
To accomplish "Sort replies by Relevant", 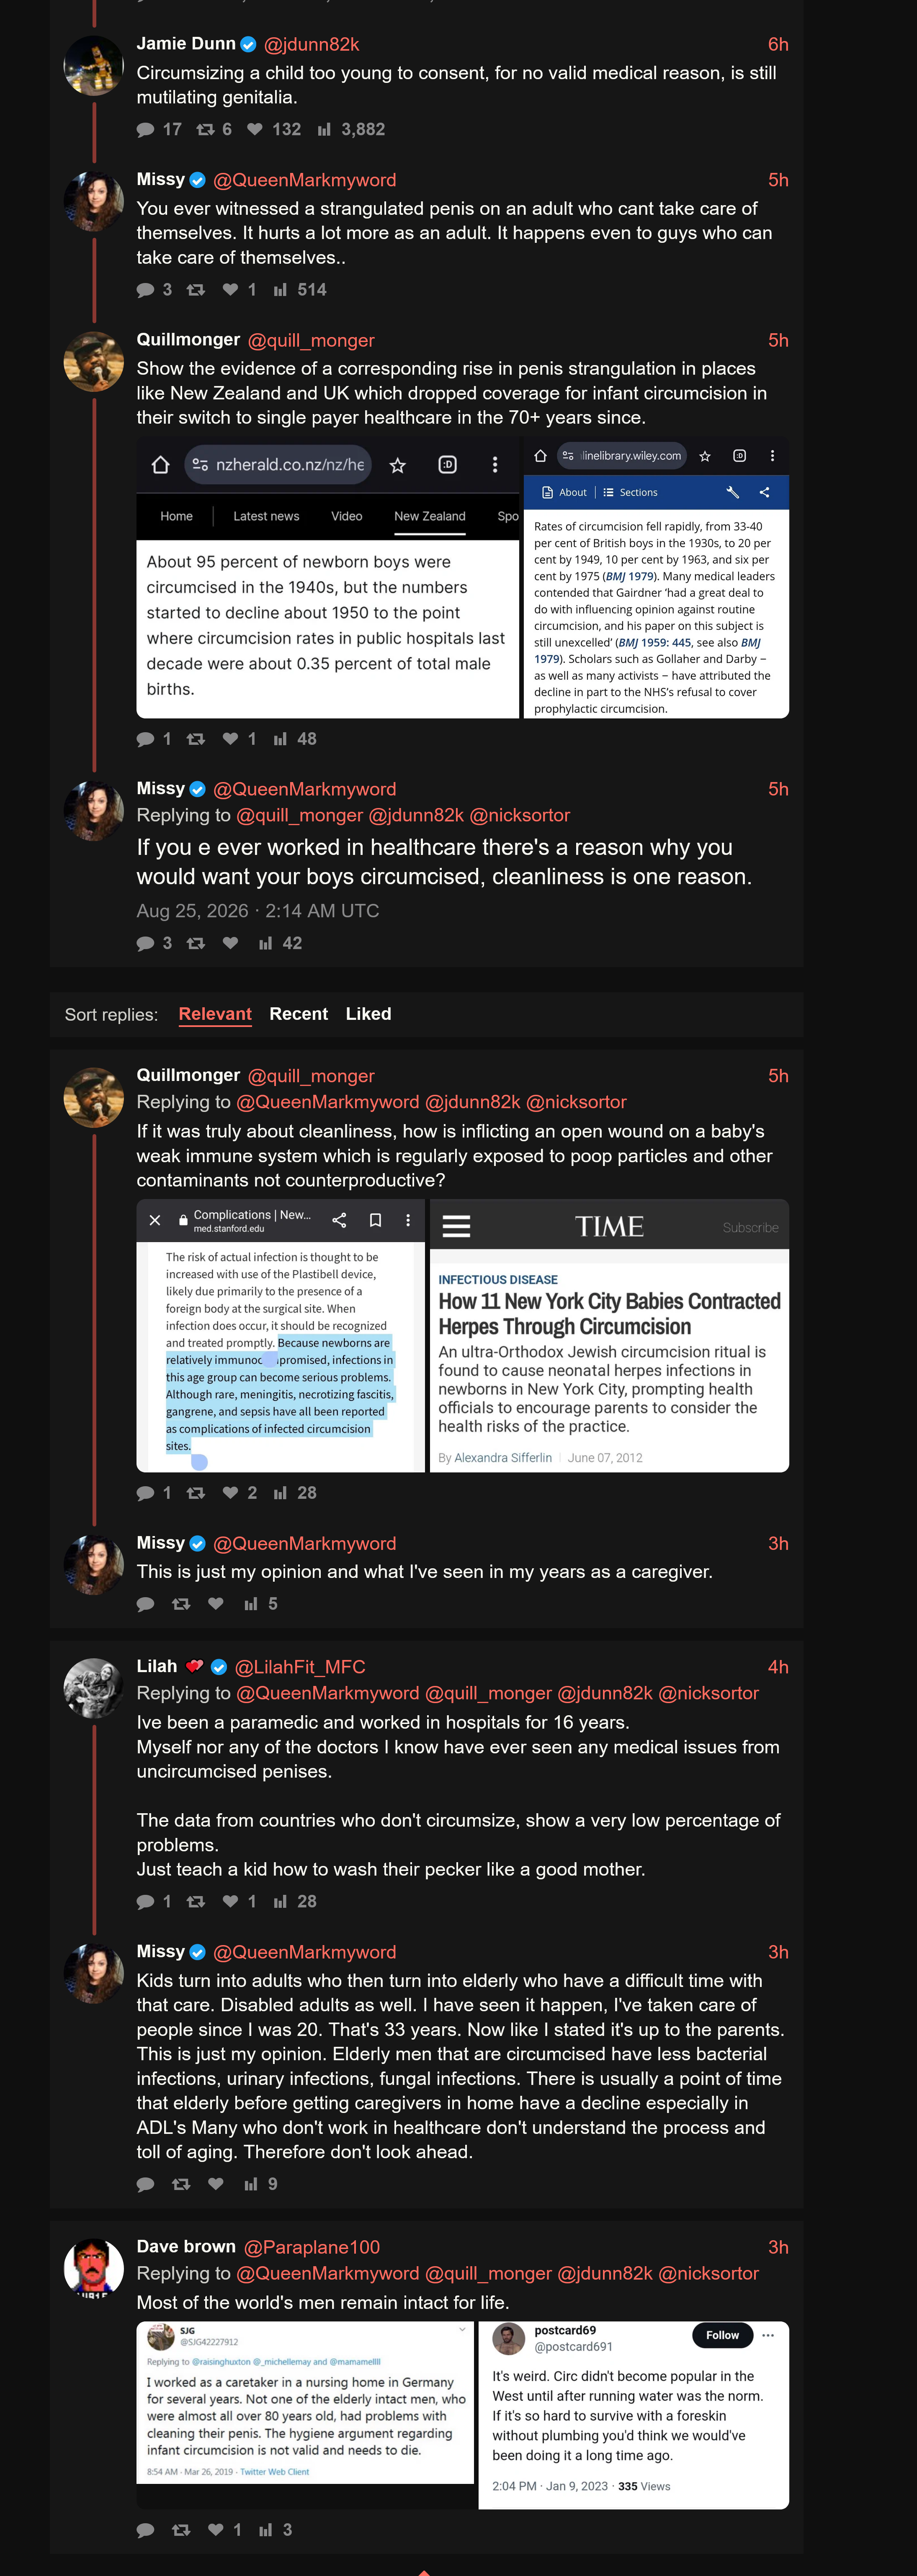I will click(x=215, y=1014).
